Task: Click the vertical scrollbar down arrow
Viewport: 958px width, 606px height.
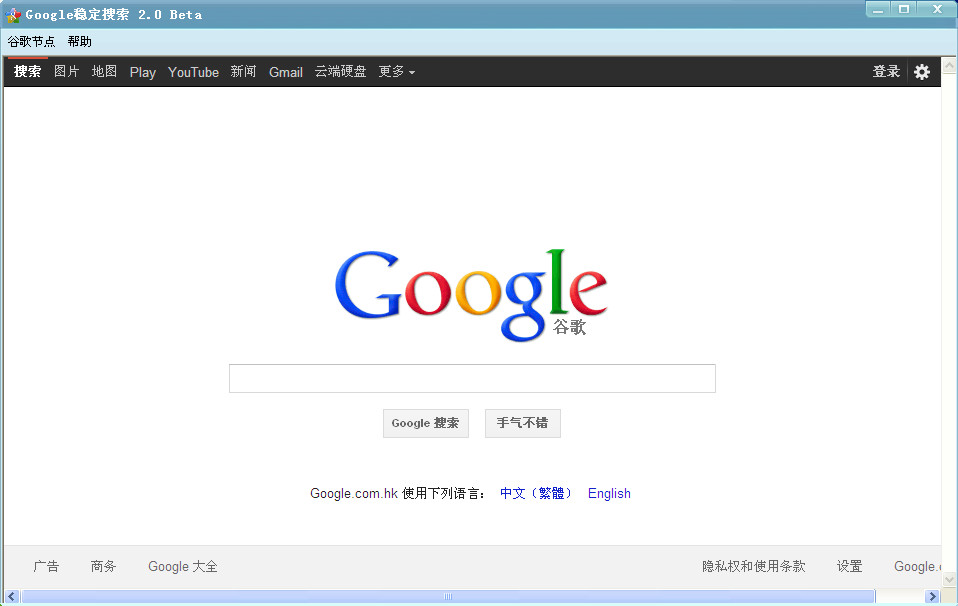Action: click(949, 580)
